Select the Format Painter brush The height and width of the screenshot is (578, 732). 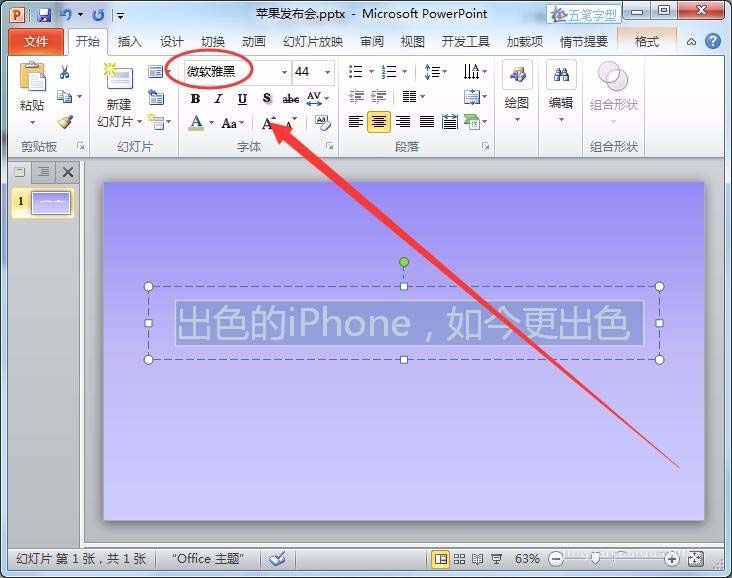(x=65, y=122)
